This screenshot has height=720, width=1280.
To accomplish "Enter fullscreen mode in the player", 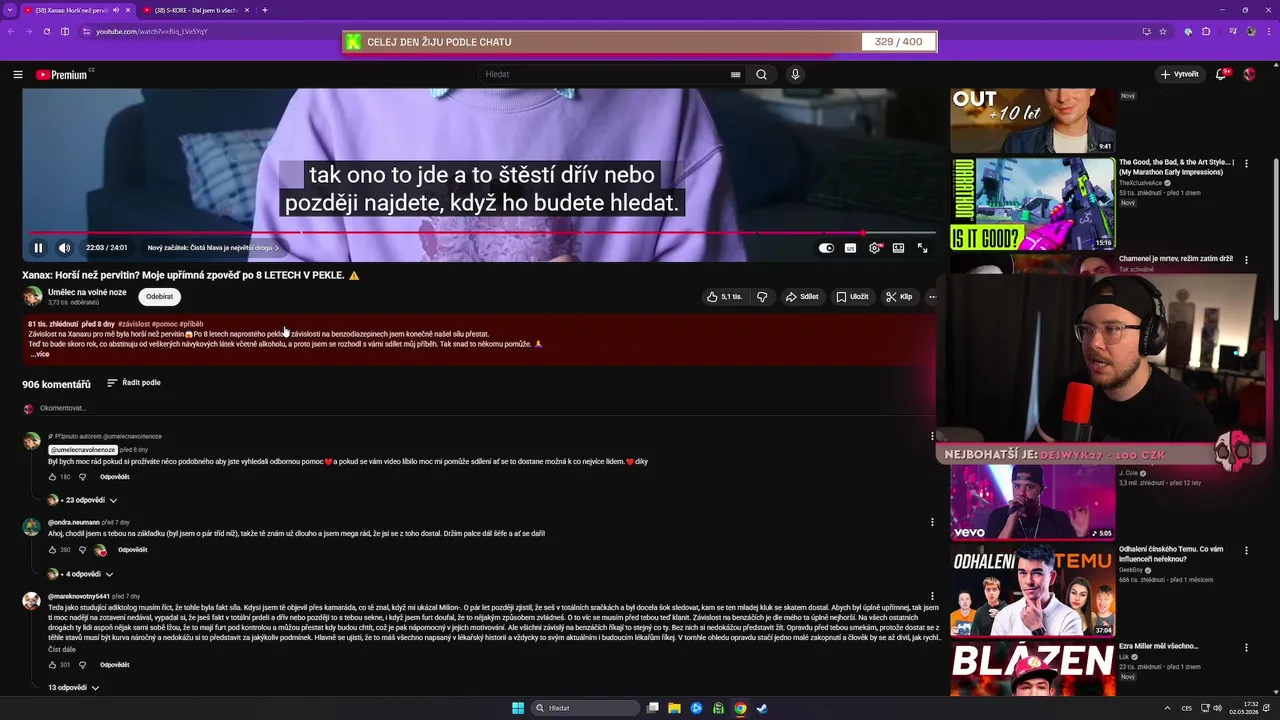I will tap(922, 248).
